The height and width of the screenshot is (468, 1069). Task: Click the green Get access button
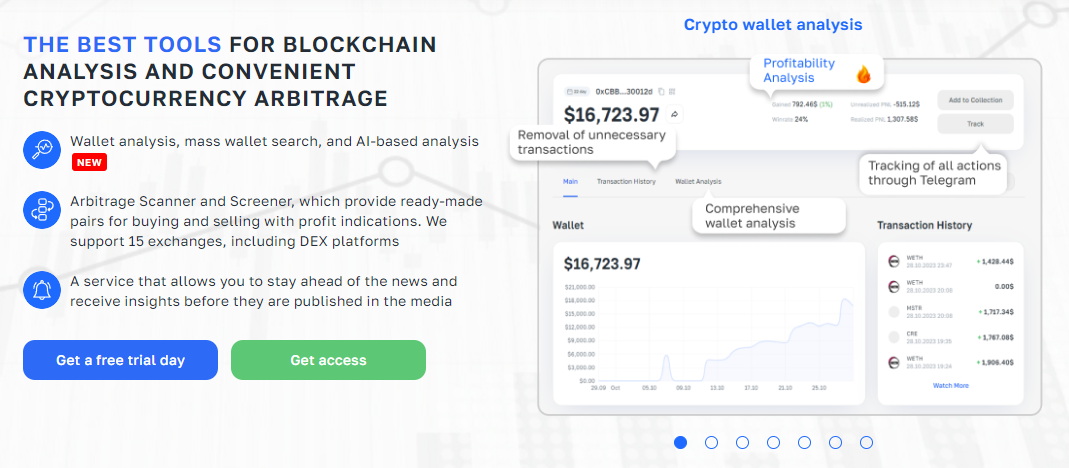[329, 360]
